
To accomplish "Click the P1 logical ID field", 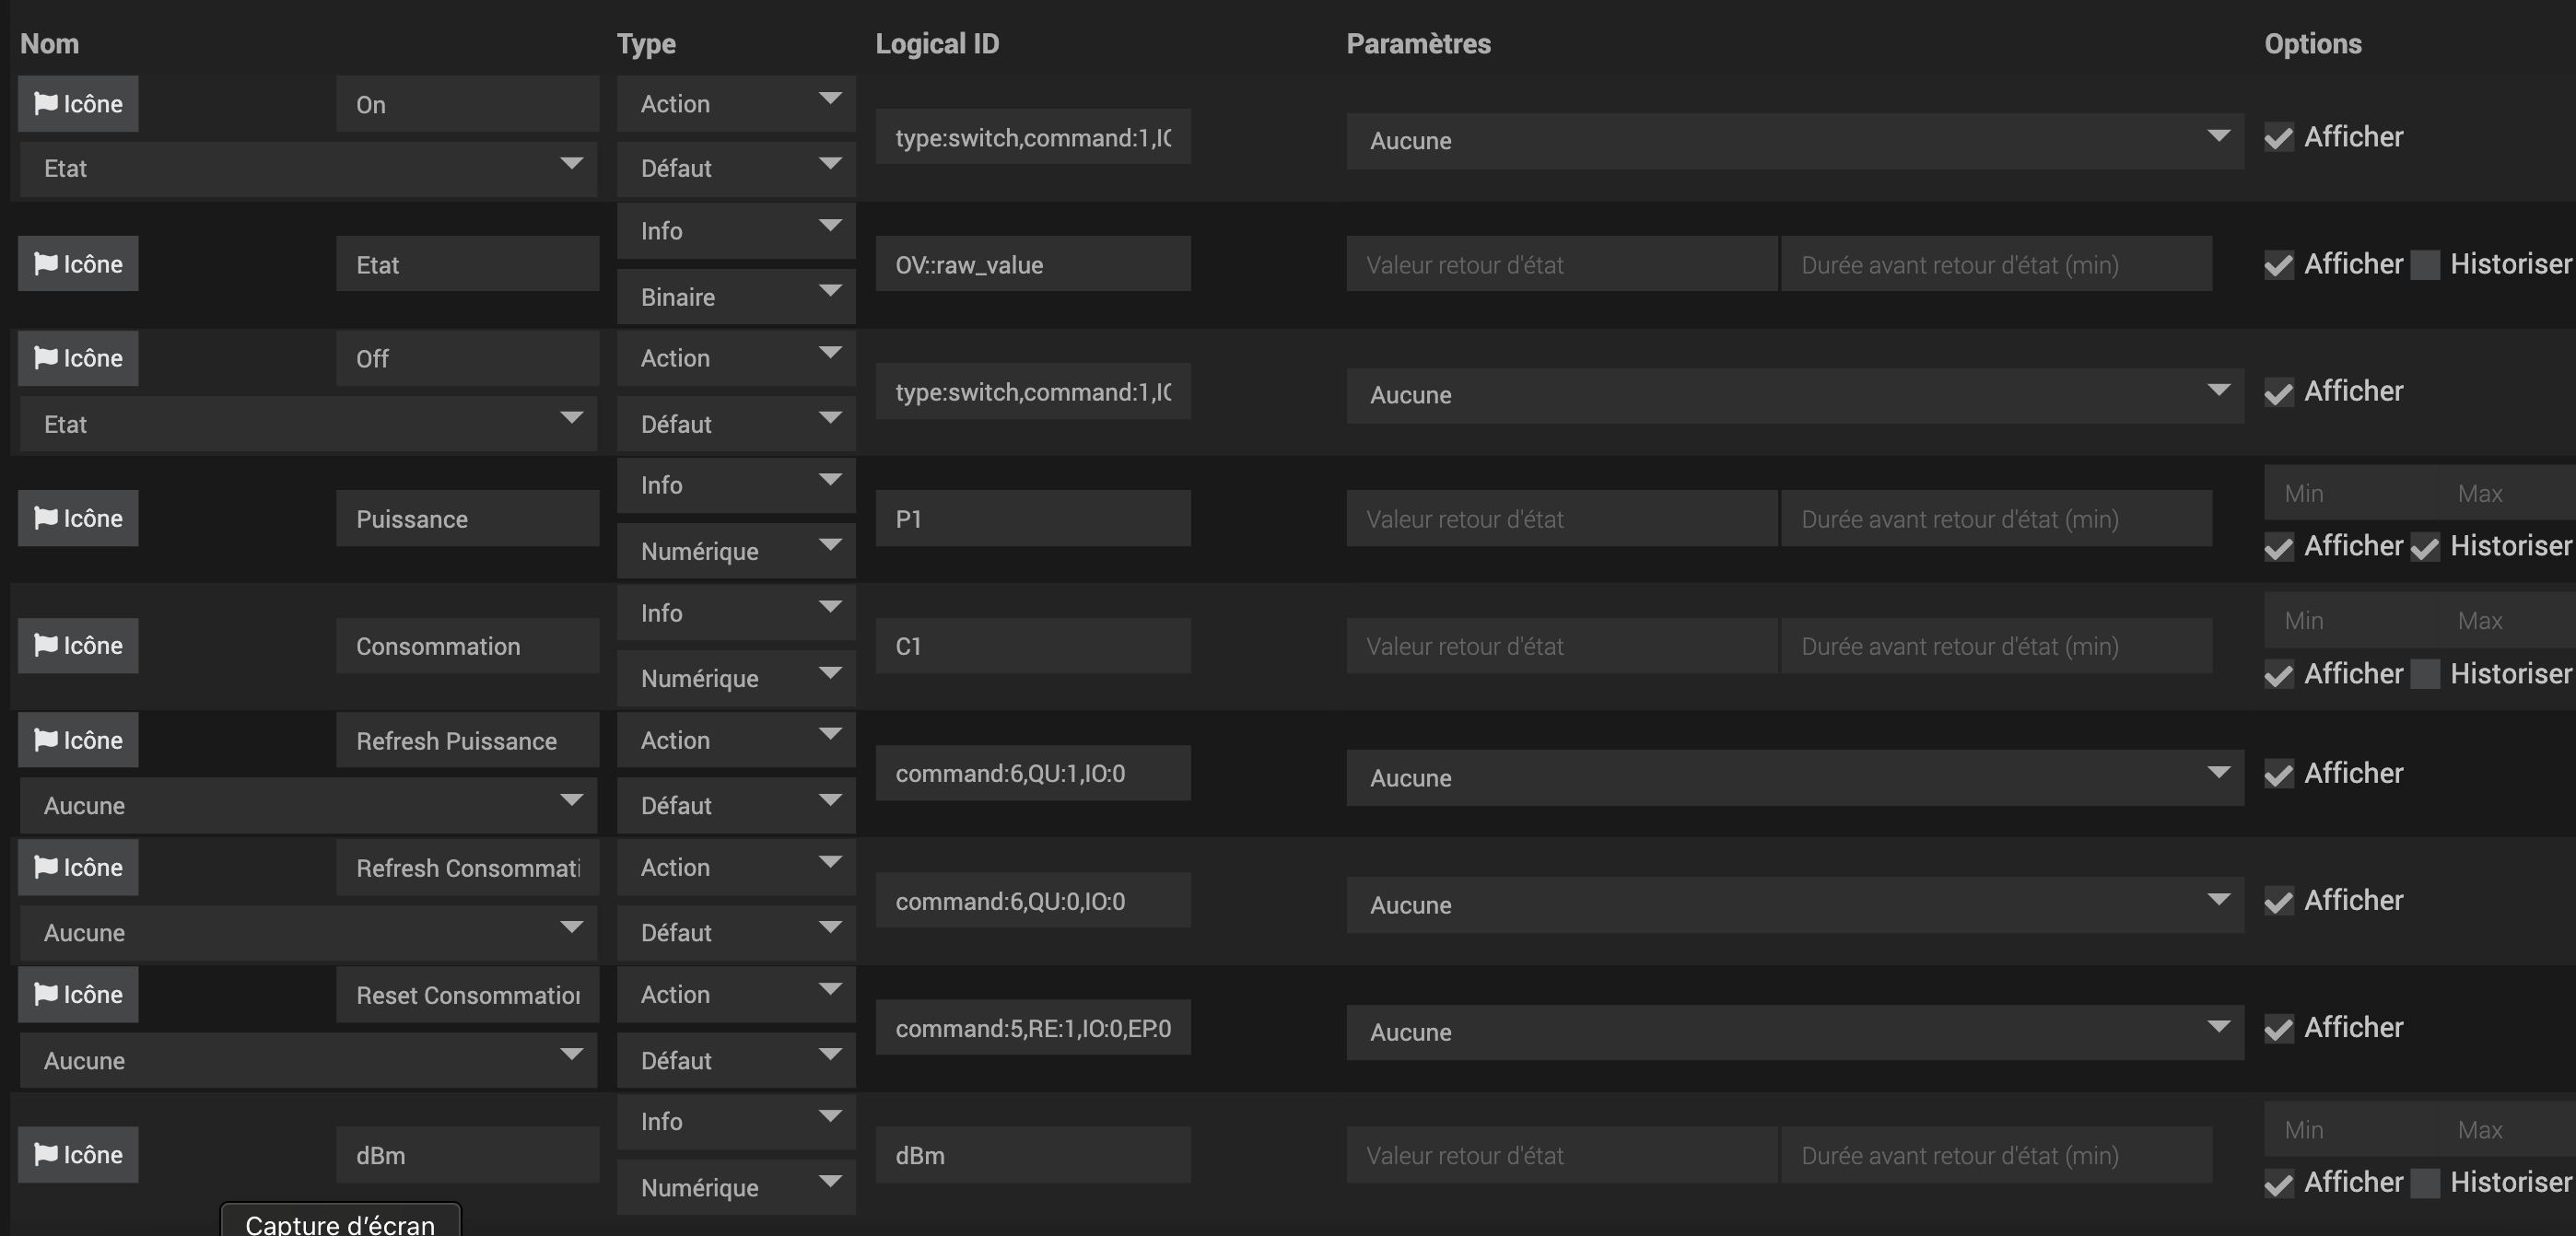I will click(x=1032, y=519).
